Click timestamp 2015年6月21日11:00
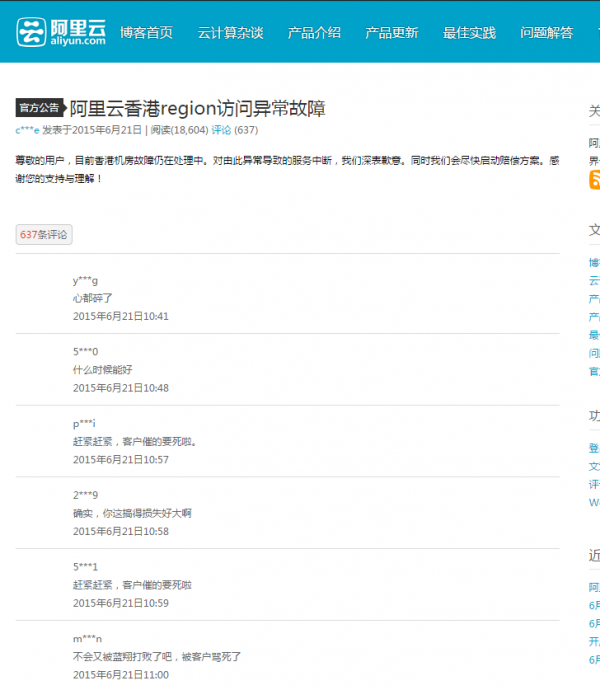Viewport: 600px width, 690px height. point(121,675)
